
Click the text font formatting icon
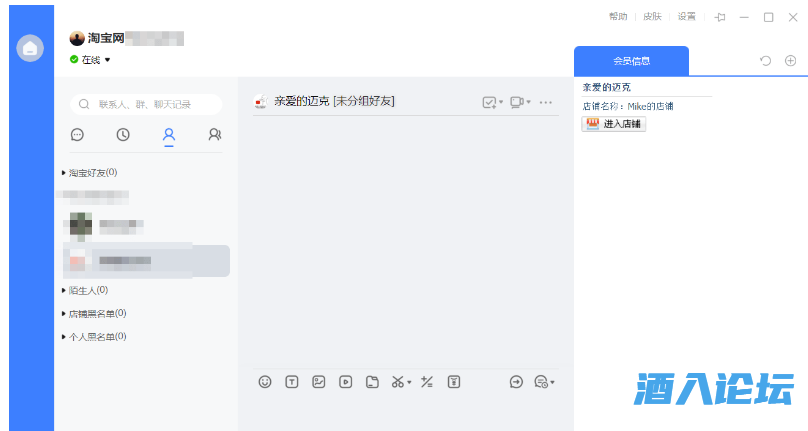tap(292, 381)
